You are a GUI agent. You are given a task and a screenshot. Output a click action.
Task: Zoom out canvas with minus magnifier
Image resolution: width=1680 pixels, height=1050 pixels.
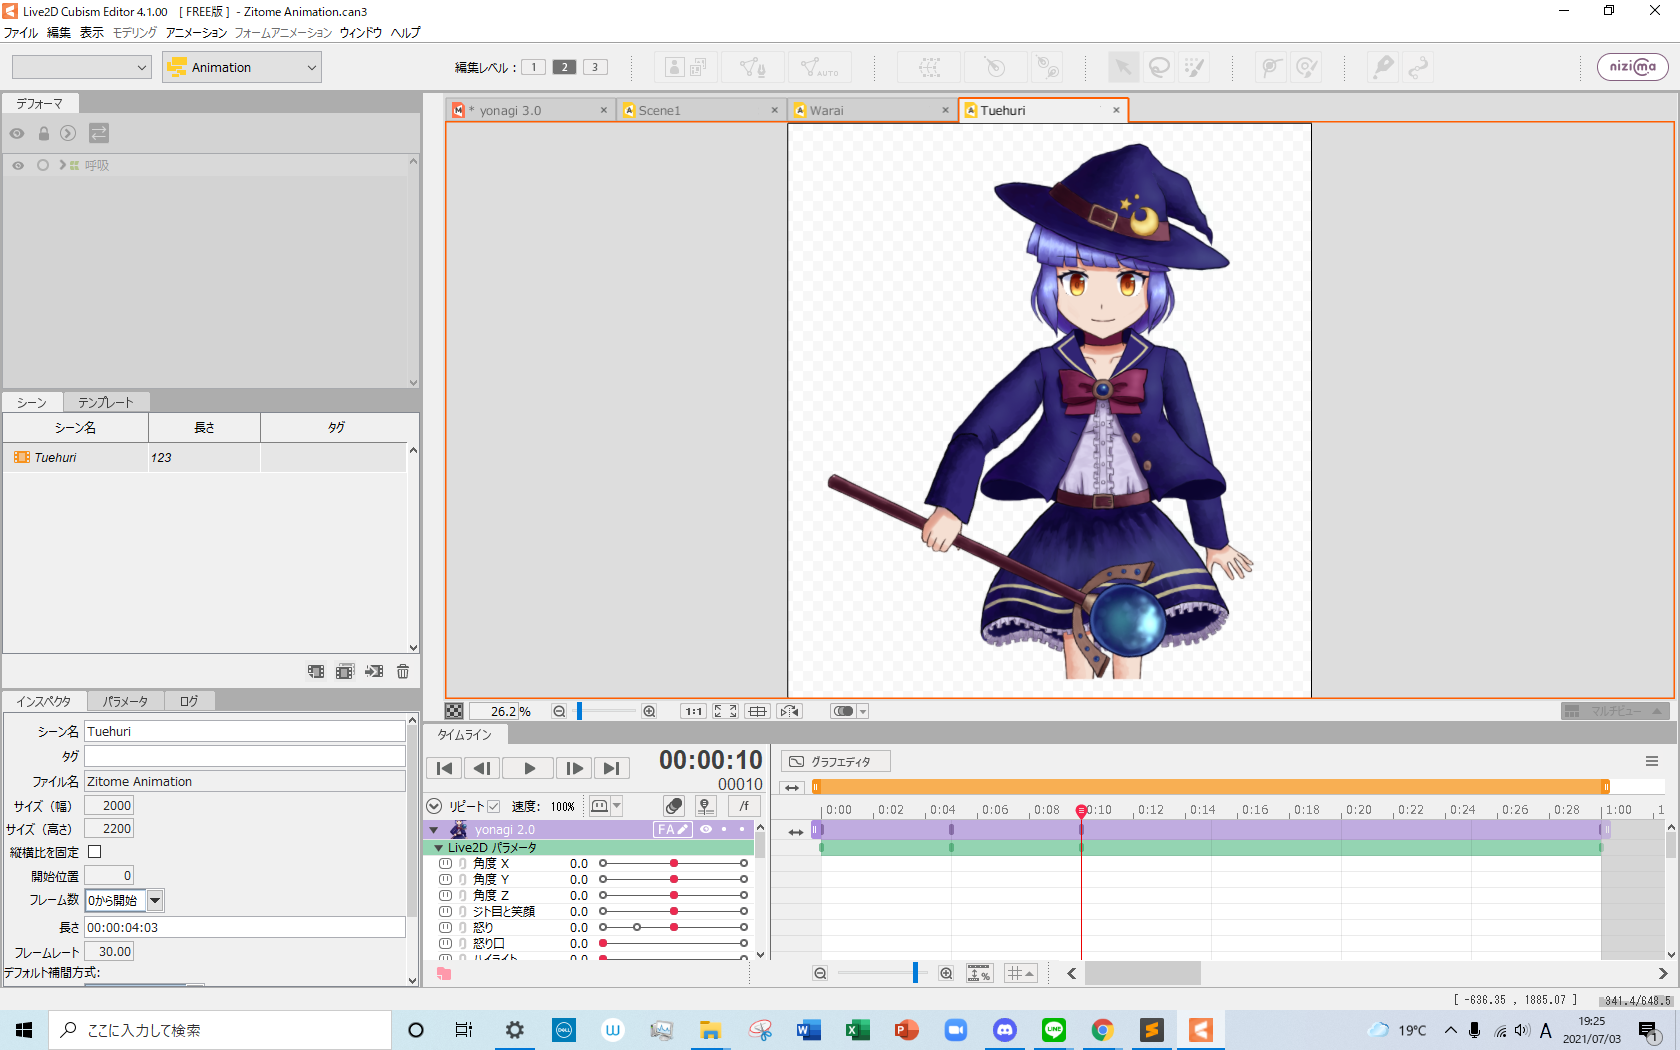click(x=559, y=711)
